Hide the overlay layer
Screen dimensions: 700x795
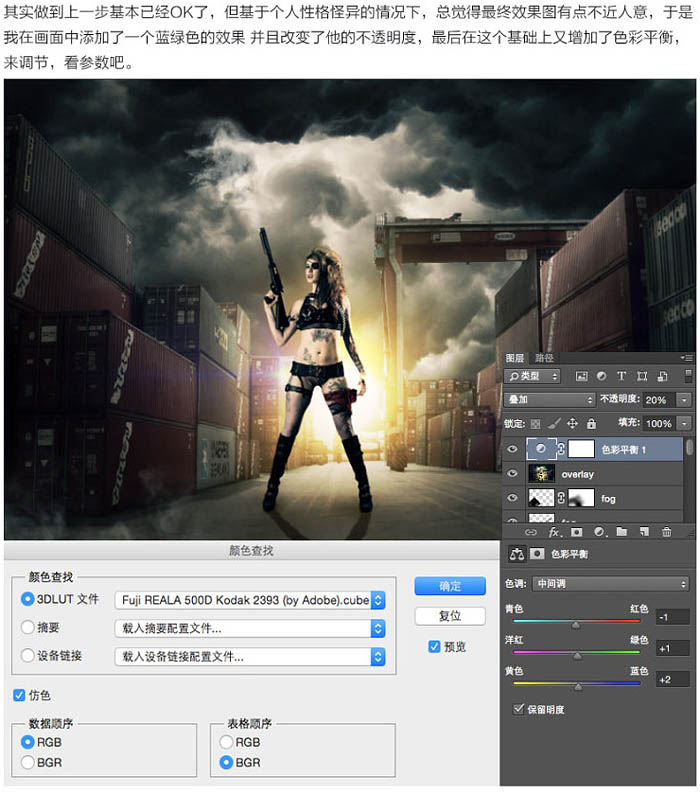pyautogui.click(x=512, y=474)
